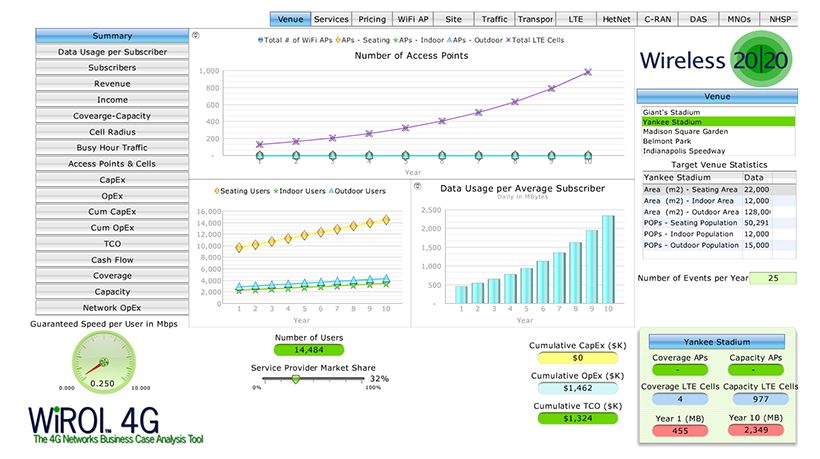Open the C-RAN tab
Image resolution: width=820 pixels, height=459 pixels.
tap(657, 19)
